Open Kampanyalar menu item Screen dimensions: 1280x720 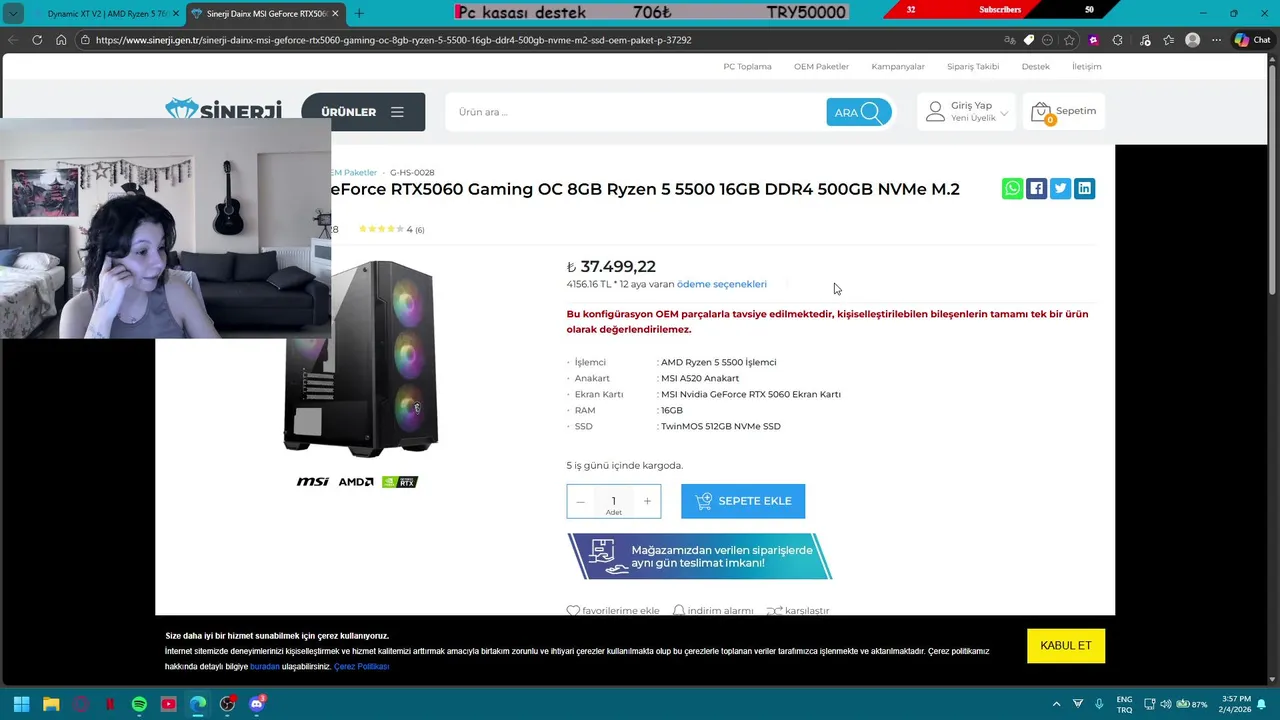click(x=898, y=66)
